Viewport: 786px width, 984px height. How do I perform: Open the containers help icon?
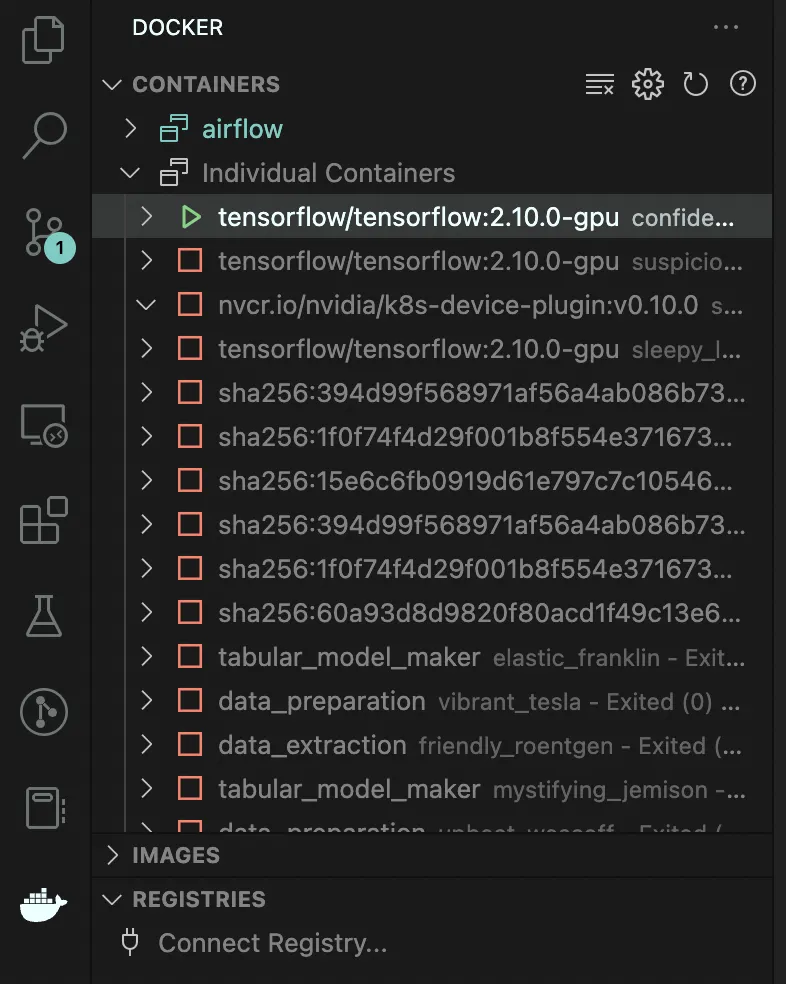[x=742, y=85]
